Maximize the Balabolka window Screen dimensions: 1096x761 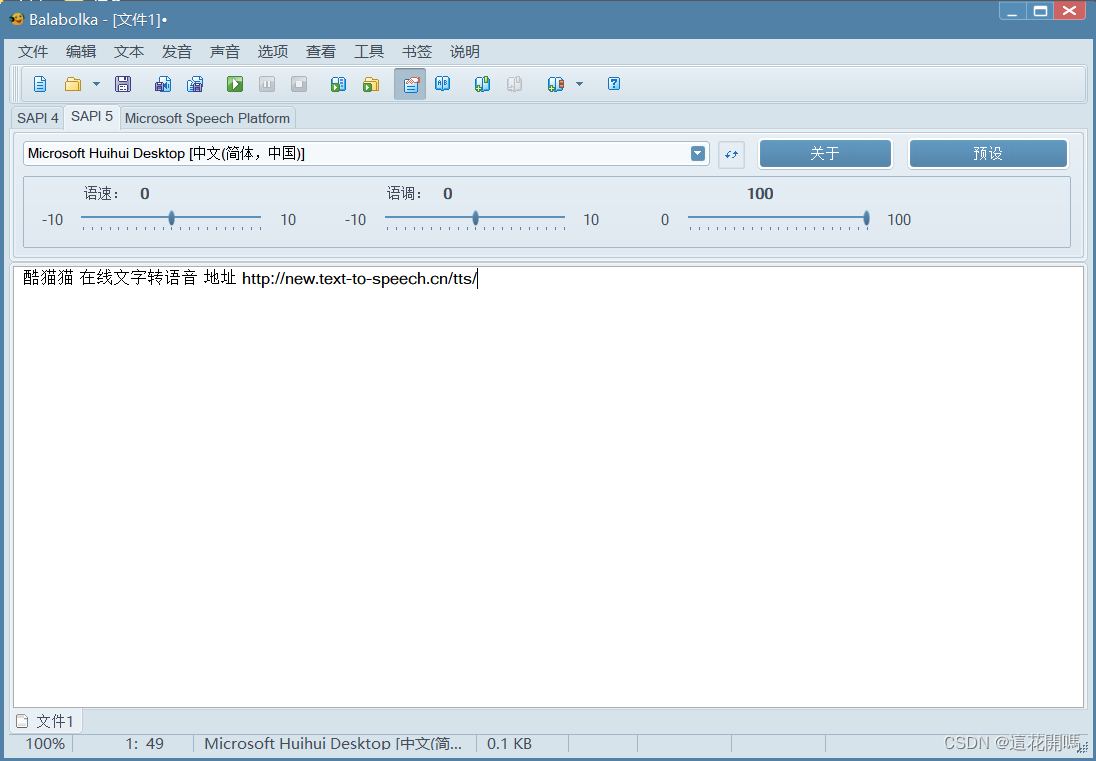click(x=1041, y=10)
